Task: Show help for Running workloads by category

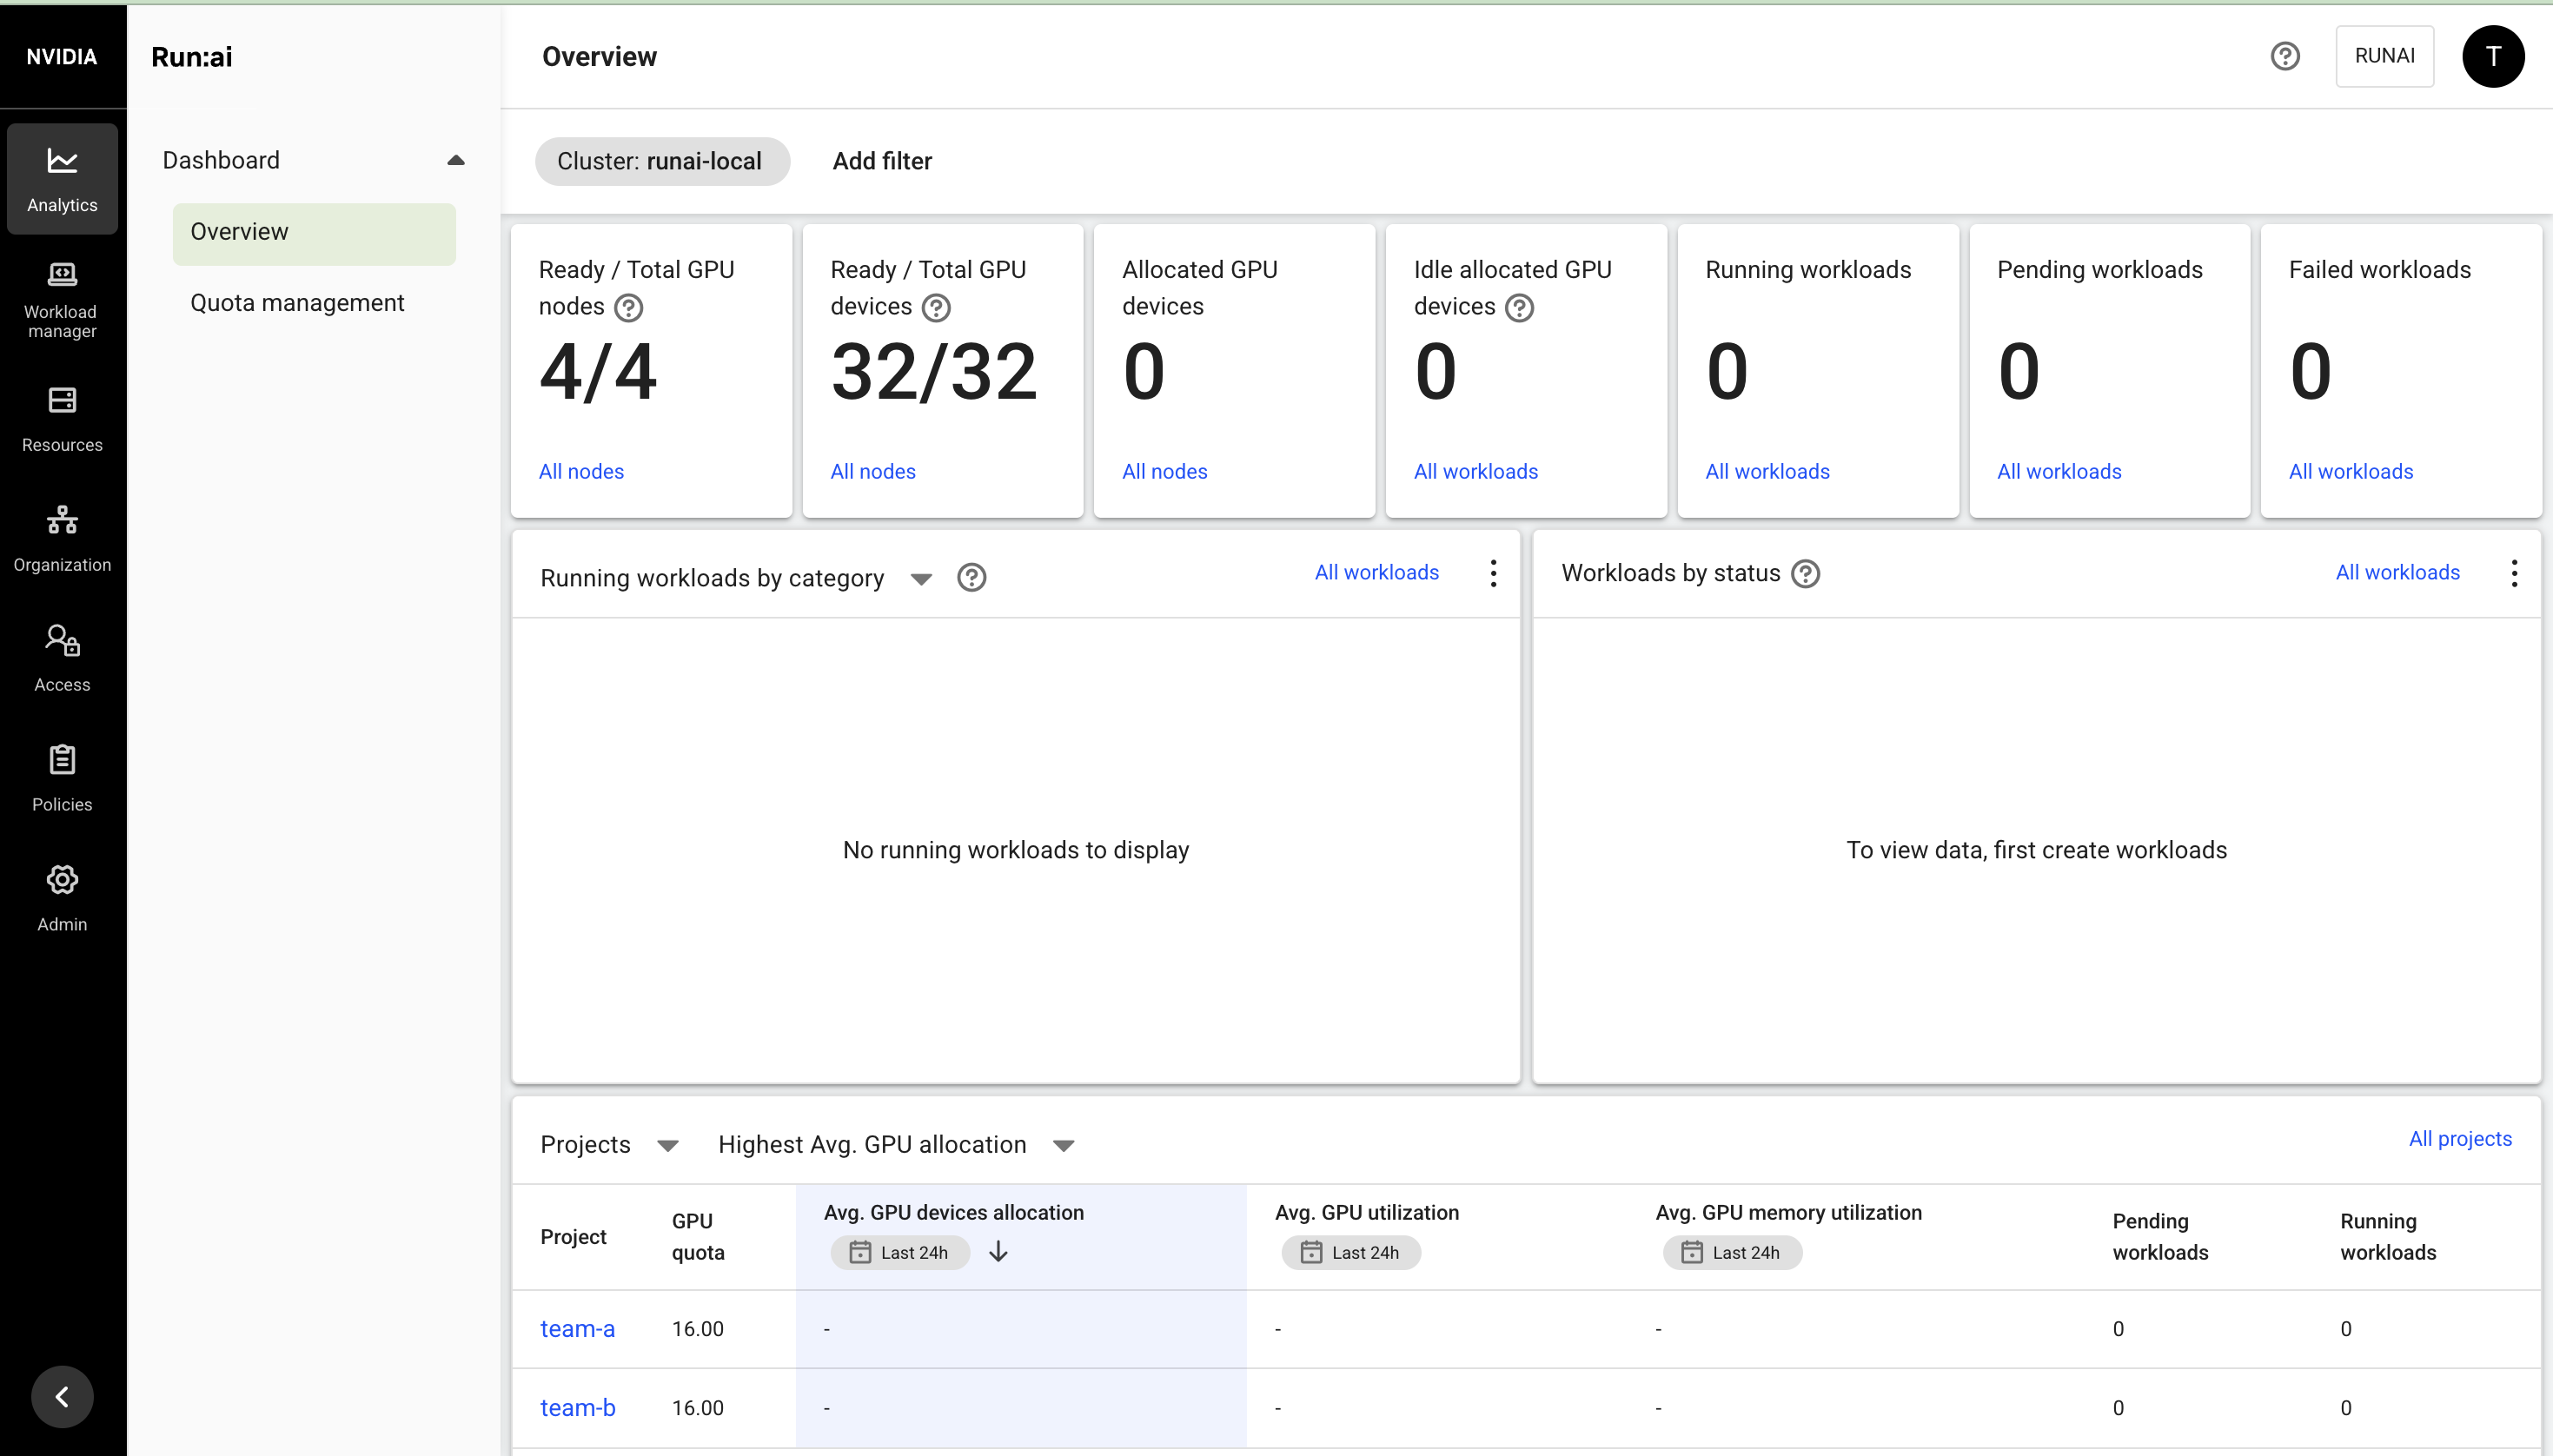Action: coord(971,578)
